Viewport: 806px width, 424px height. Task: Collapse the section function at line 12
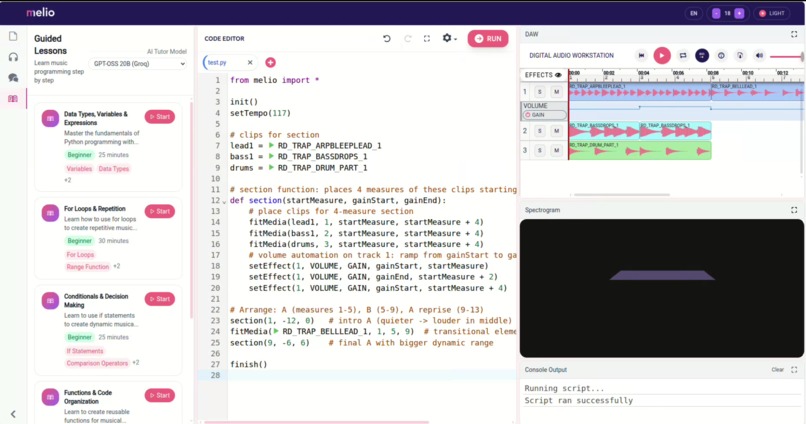coord(224,201)
